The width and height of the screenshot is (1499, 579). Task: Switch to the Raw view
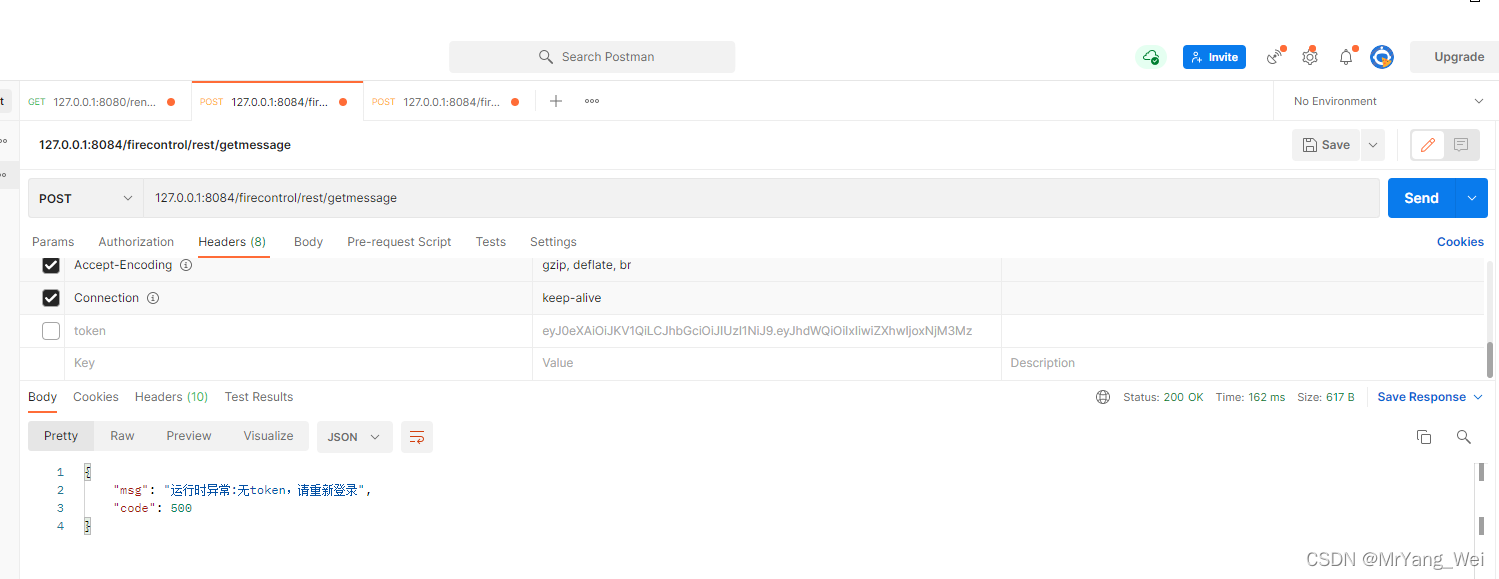122,436
